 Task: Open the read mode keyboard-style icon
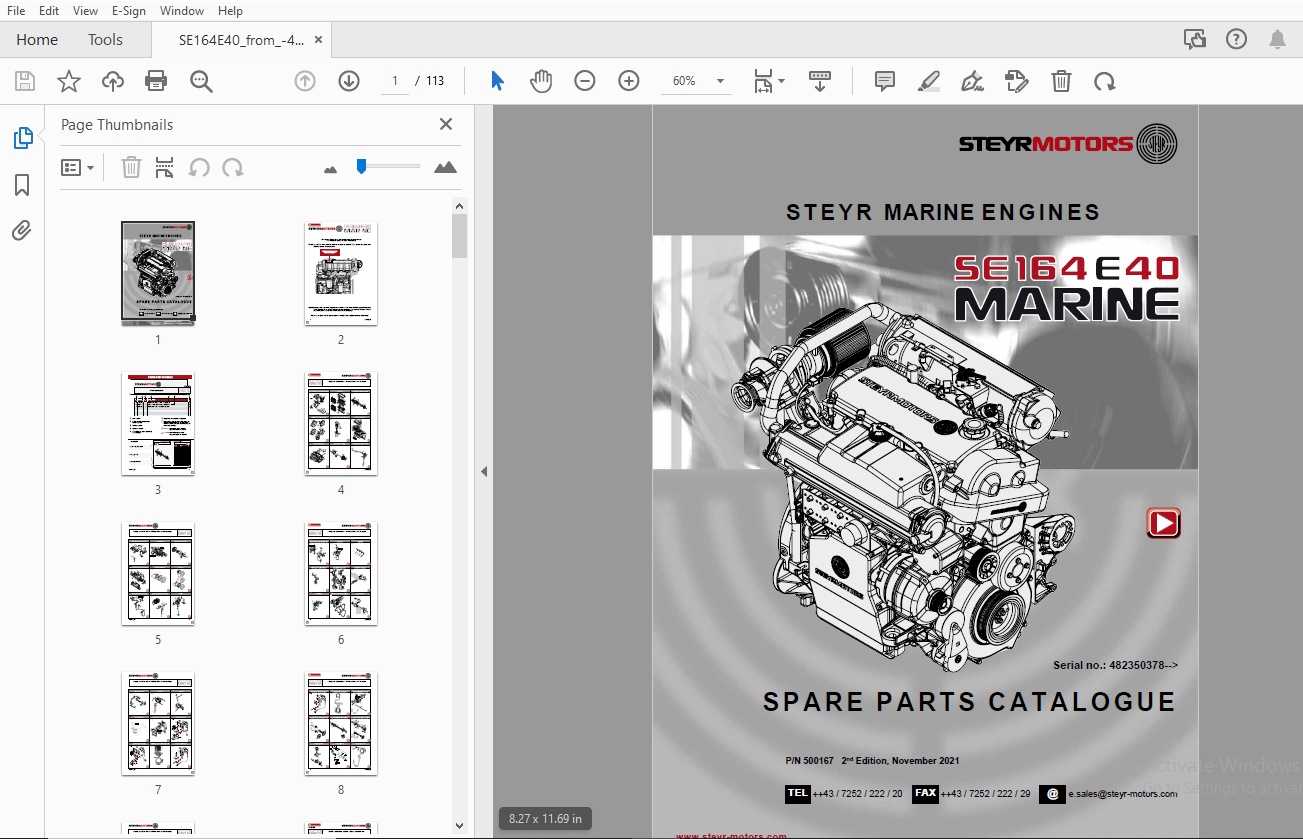820,81
